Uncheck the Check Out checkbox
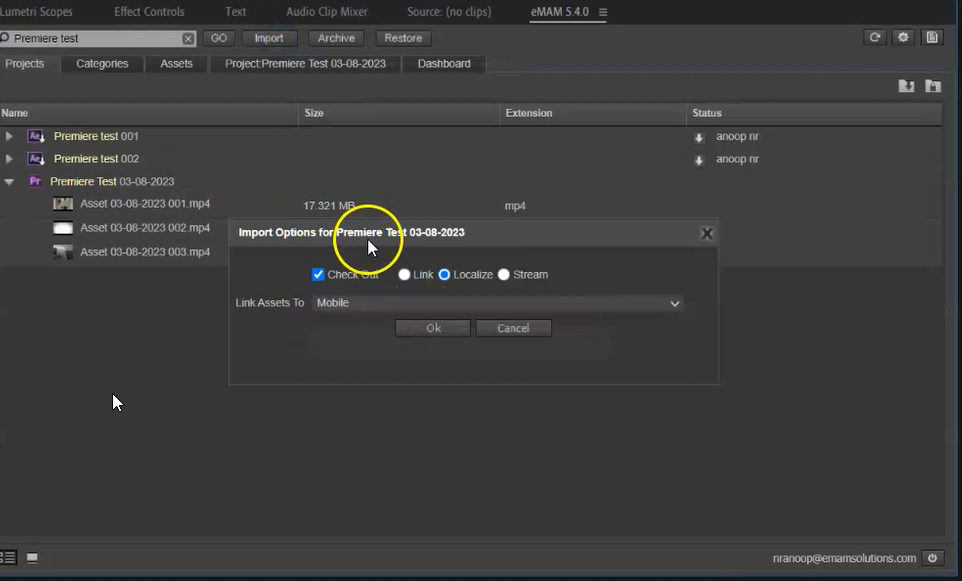 (318, 274)
